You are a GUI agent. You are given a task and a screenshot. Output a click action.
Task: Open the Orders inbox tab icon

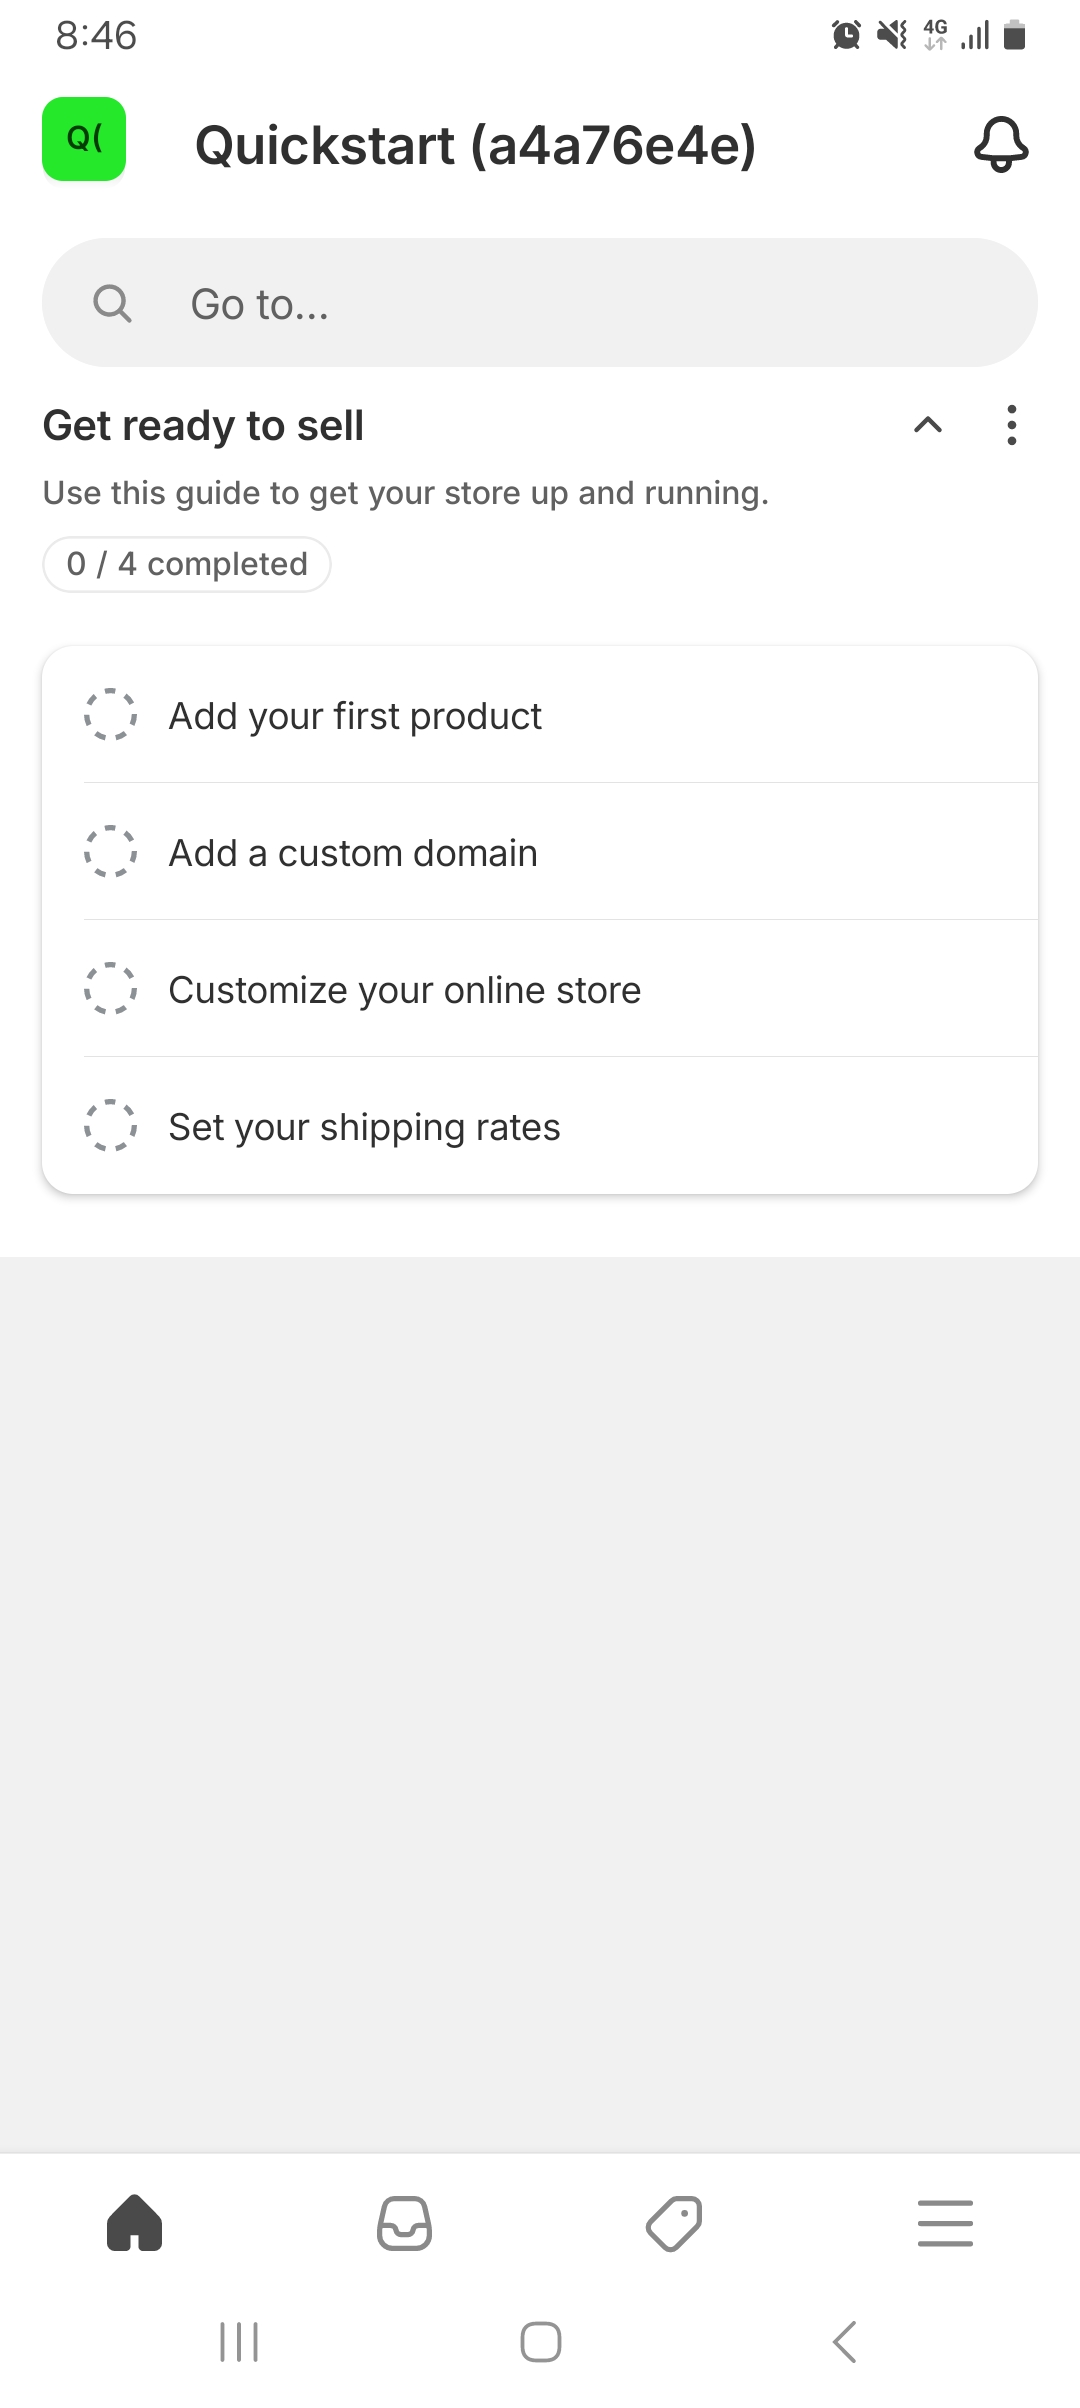(405, 2223)
